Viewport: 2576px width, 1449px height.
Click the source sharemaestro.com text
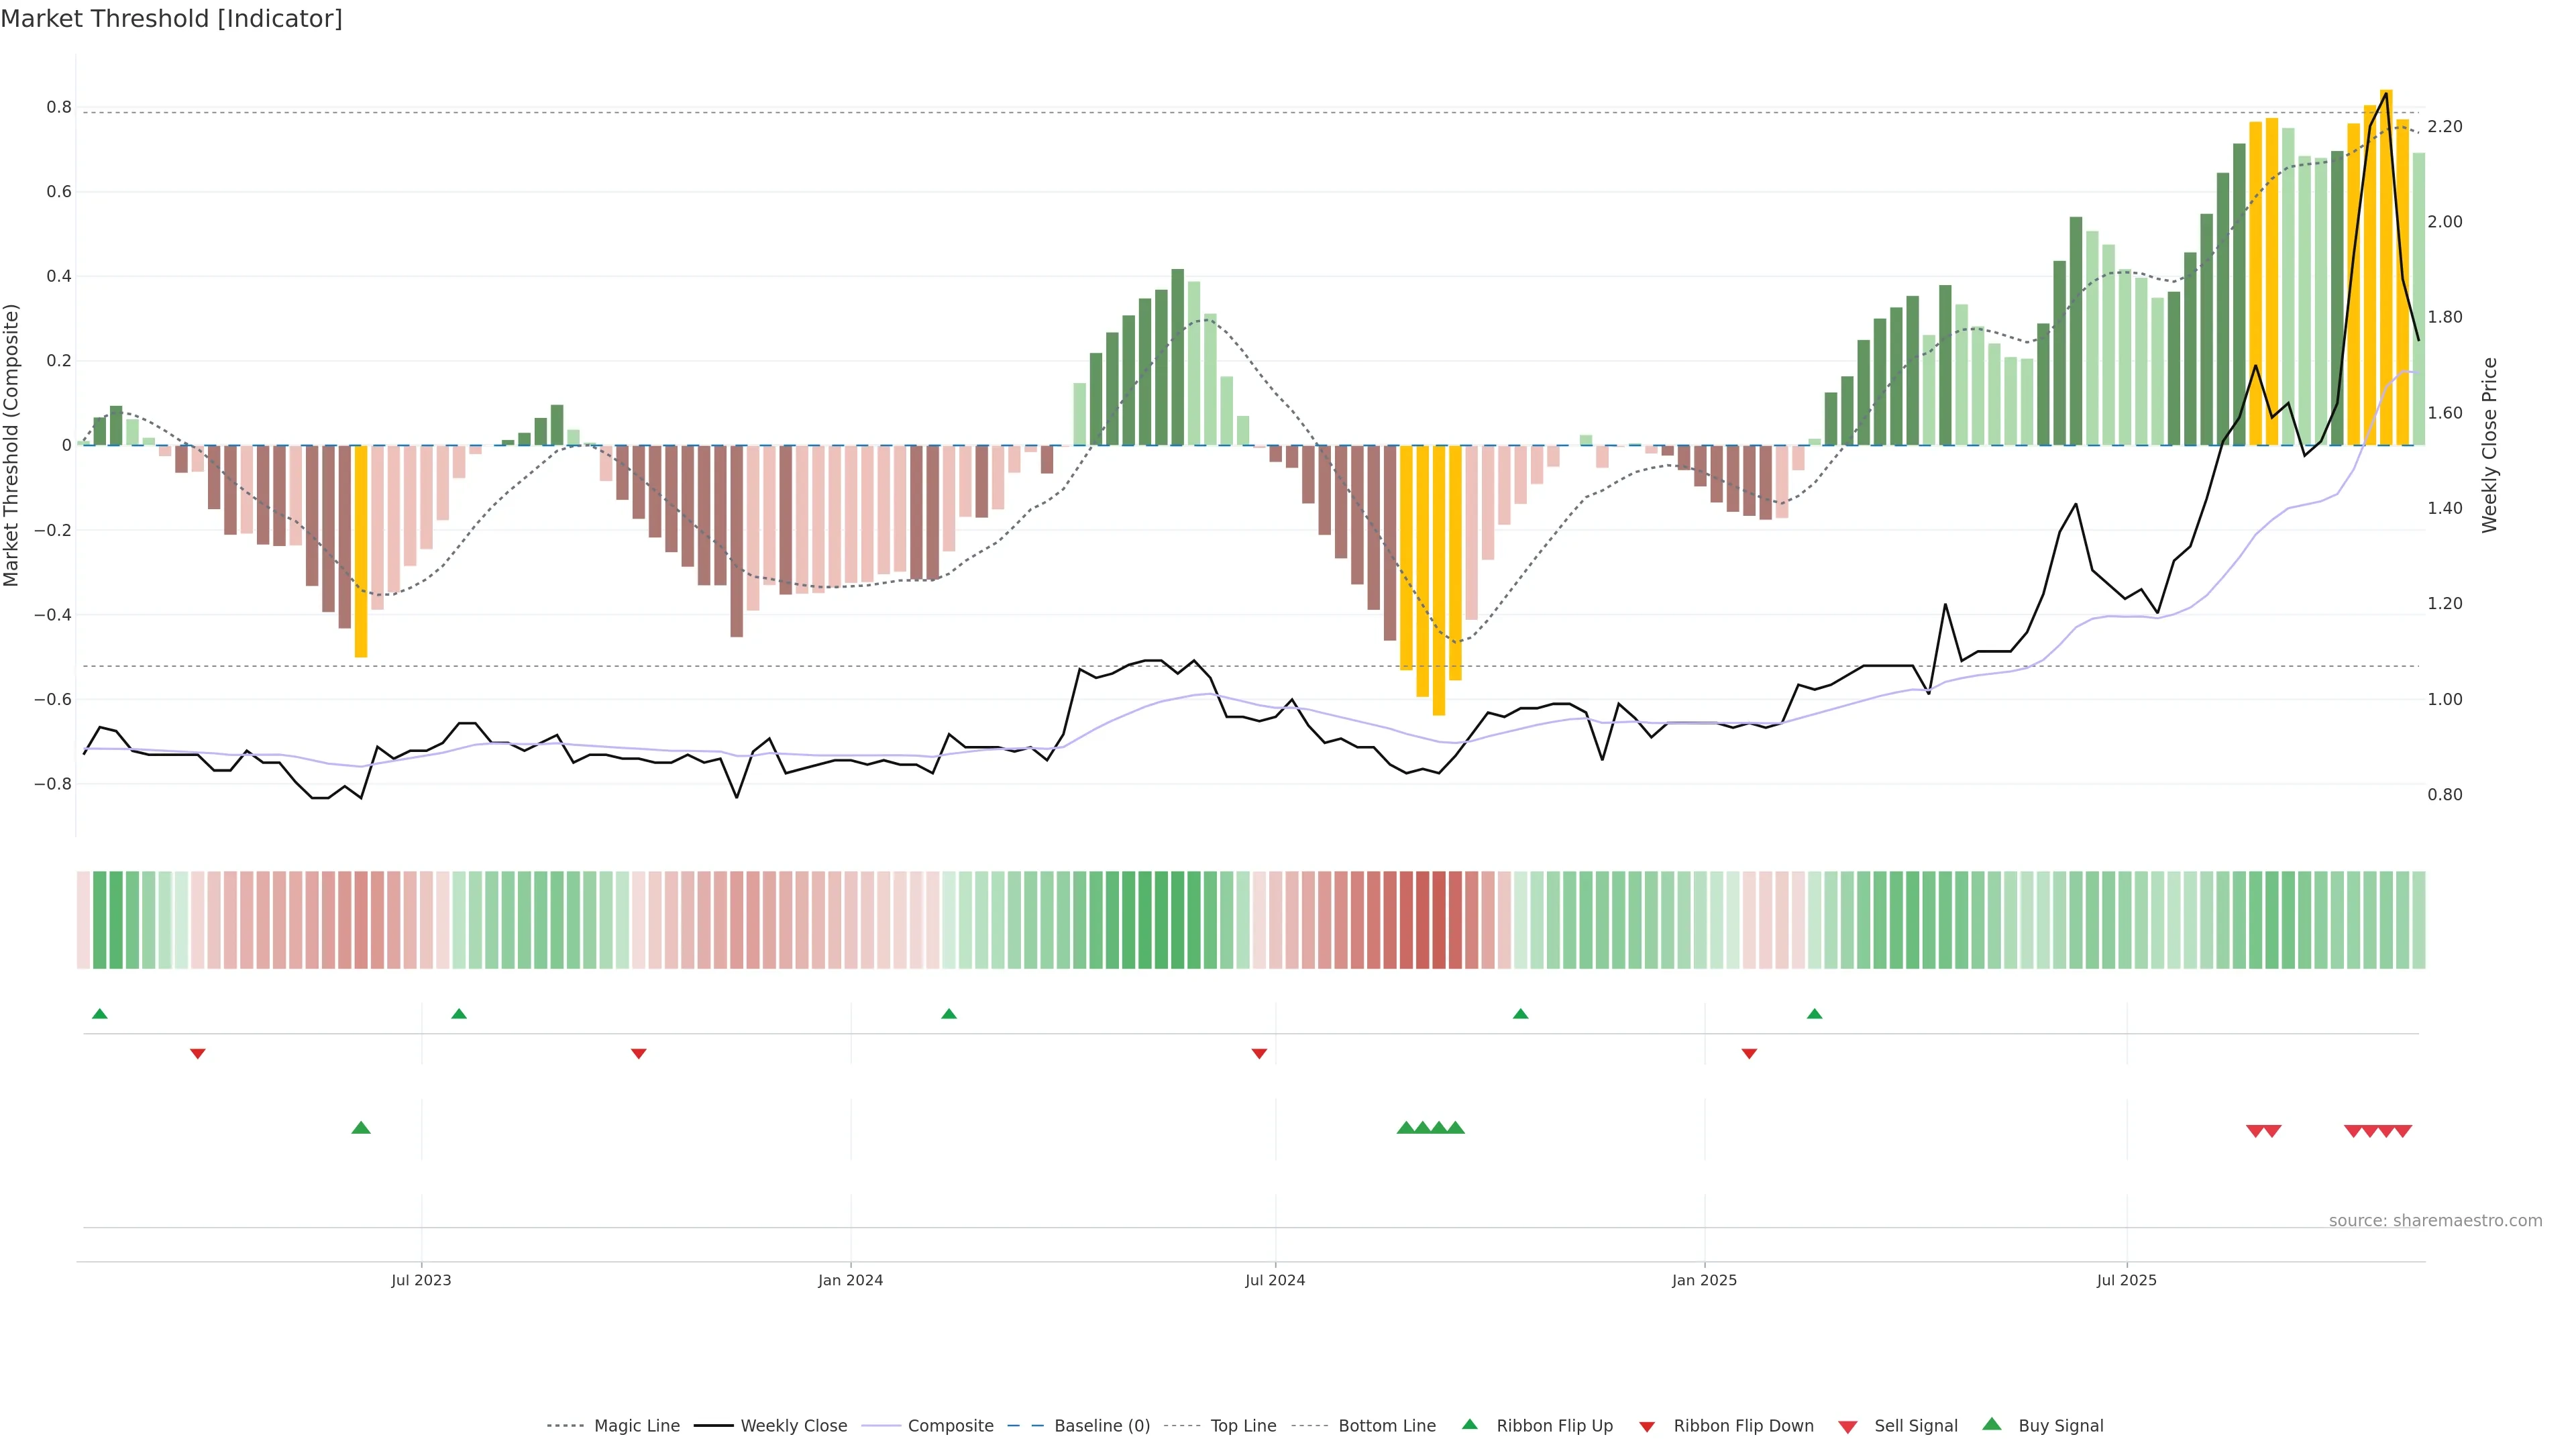tap(2435, 1220)
